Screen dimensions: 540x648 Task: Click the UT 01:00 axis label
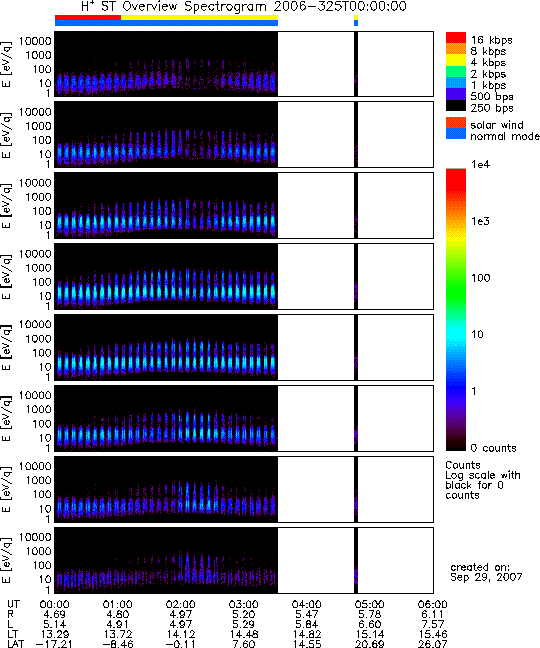pyautogui.click(x=117, y=605)
